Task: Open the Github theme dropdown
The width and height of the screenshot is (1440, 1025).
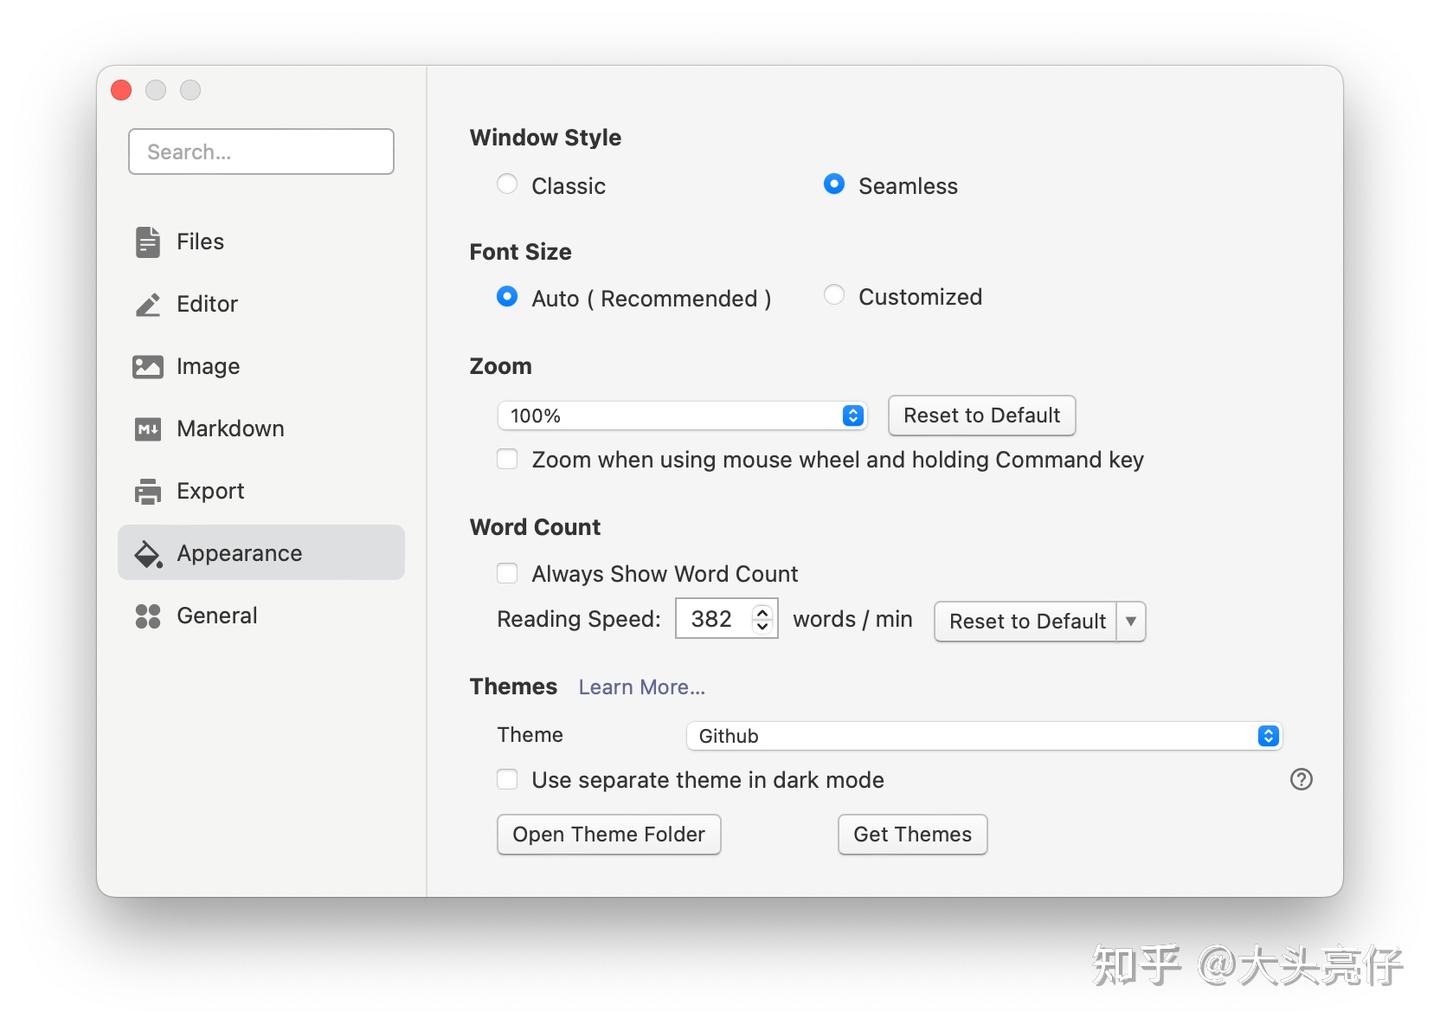Action: point(984,736)
